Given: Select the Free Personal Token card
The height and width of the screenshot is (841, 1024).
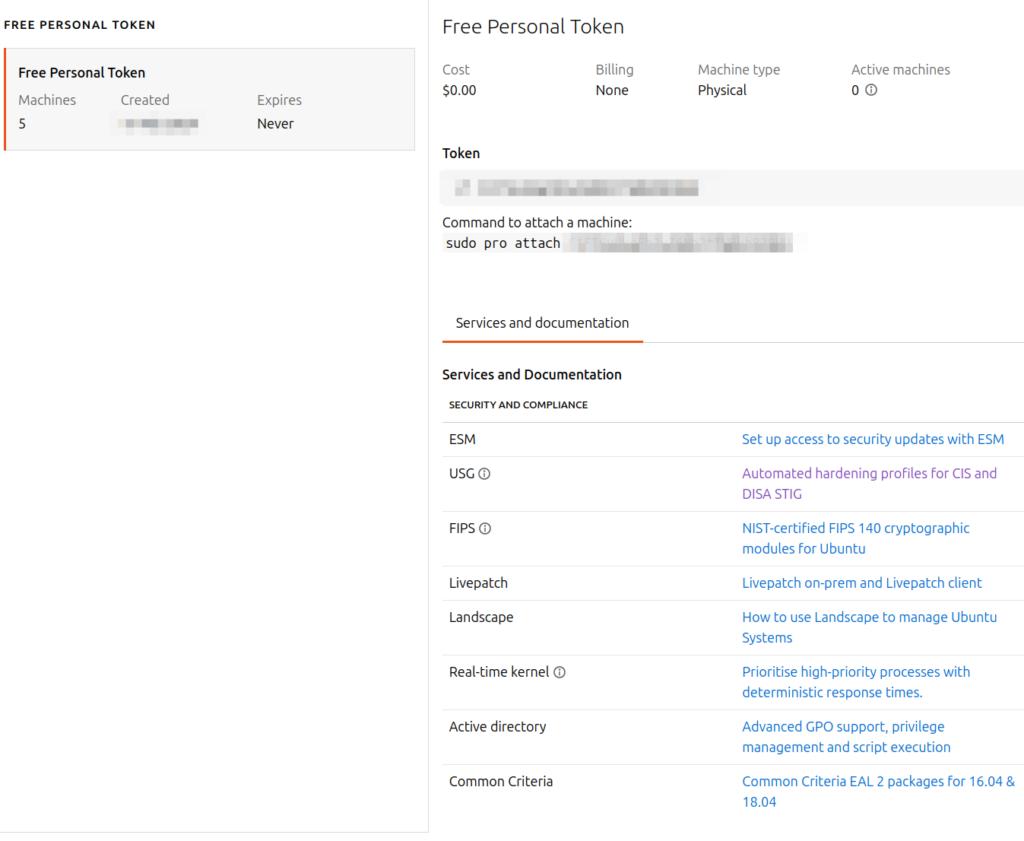Looking at the screenshot, I should point(210,99).
